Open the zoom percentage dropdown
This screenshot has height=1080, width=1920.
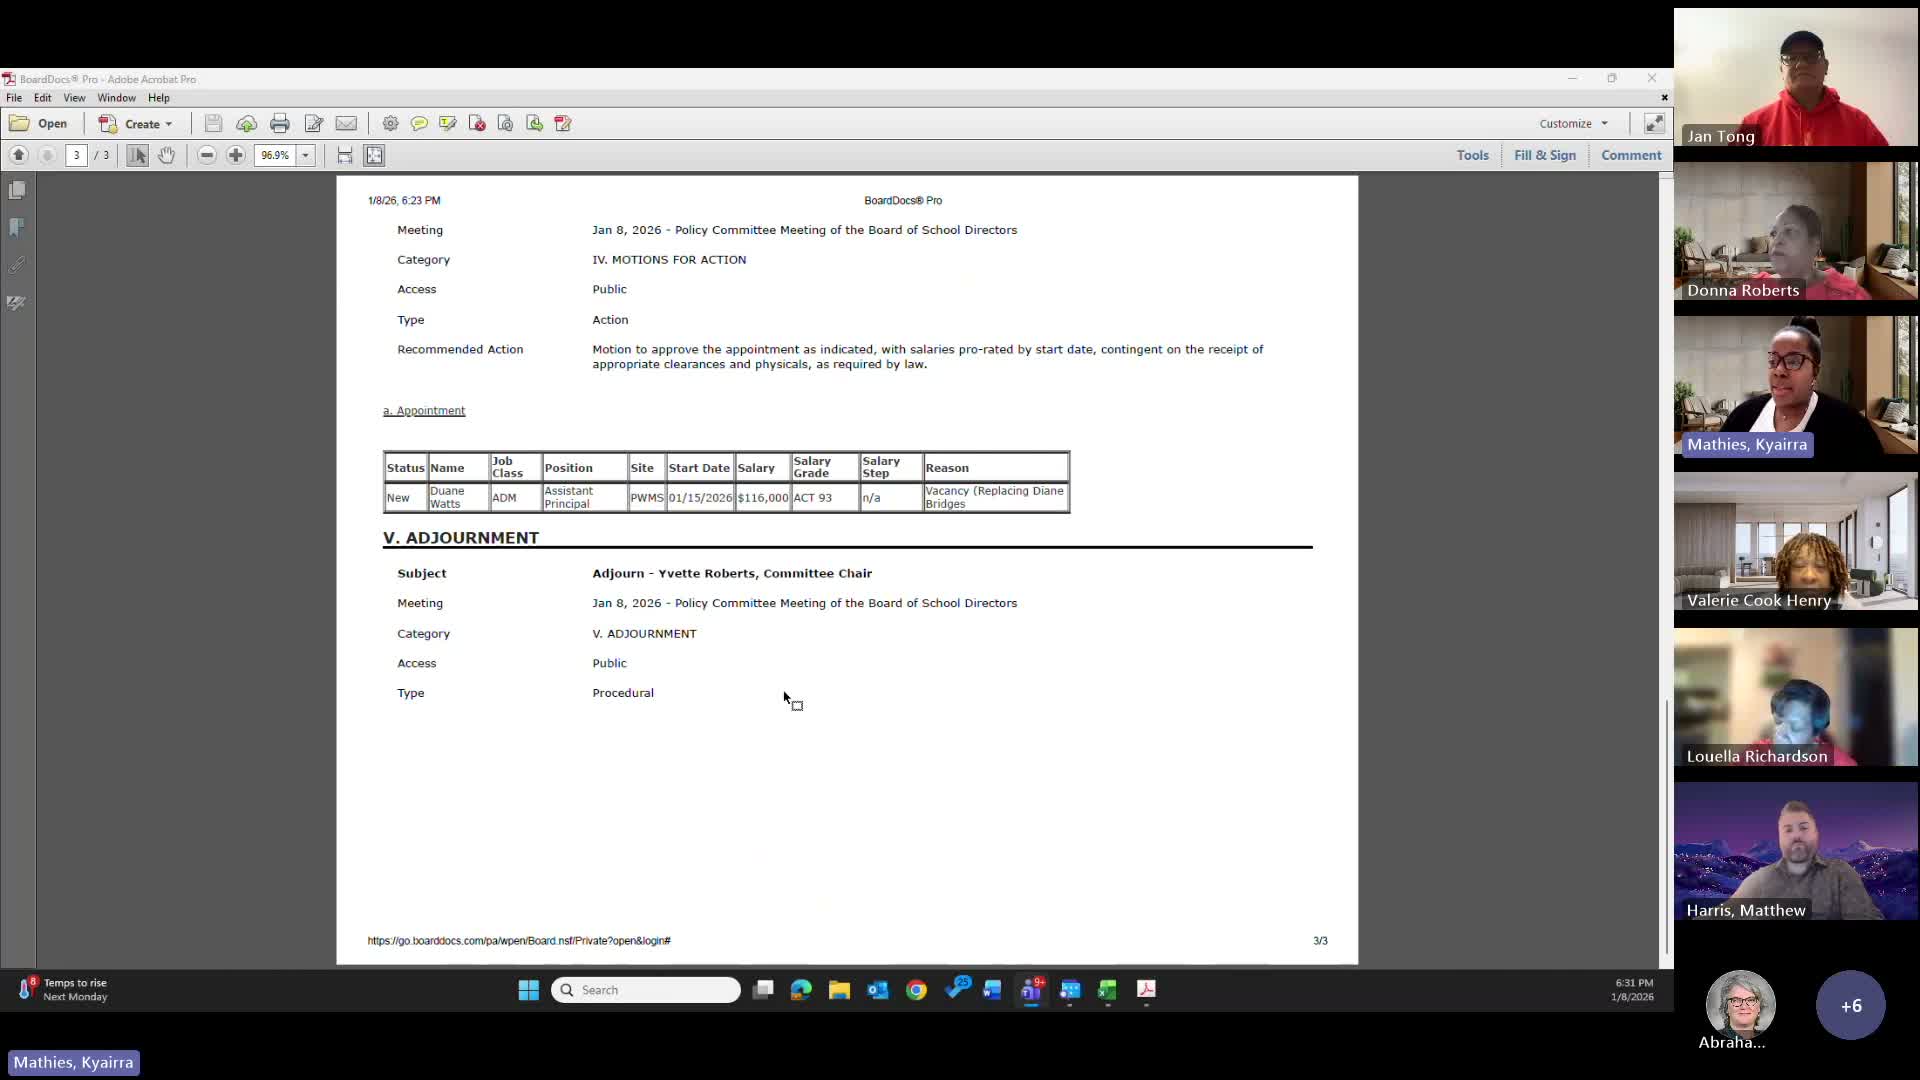(305, 155)
